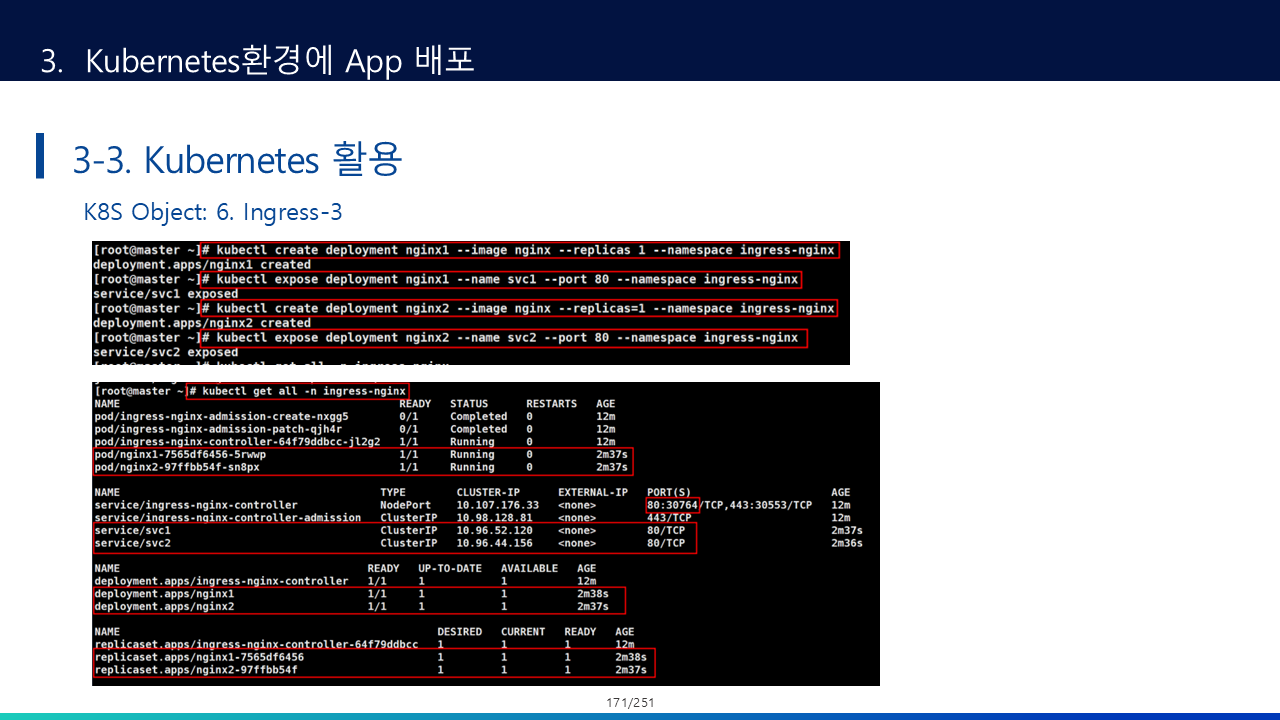Click cluster IP "10.107.176.33"
The width and height of the screenshot is (1280, 720).
[497, 505]
